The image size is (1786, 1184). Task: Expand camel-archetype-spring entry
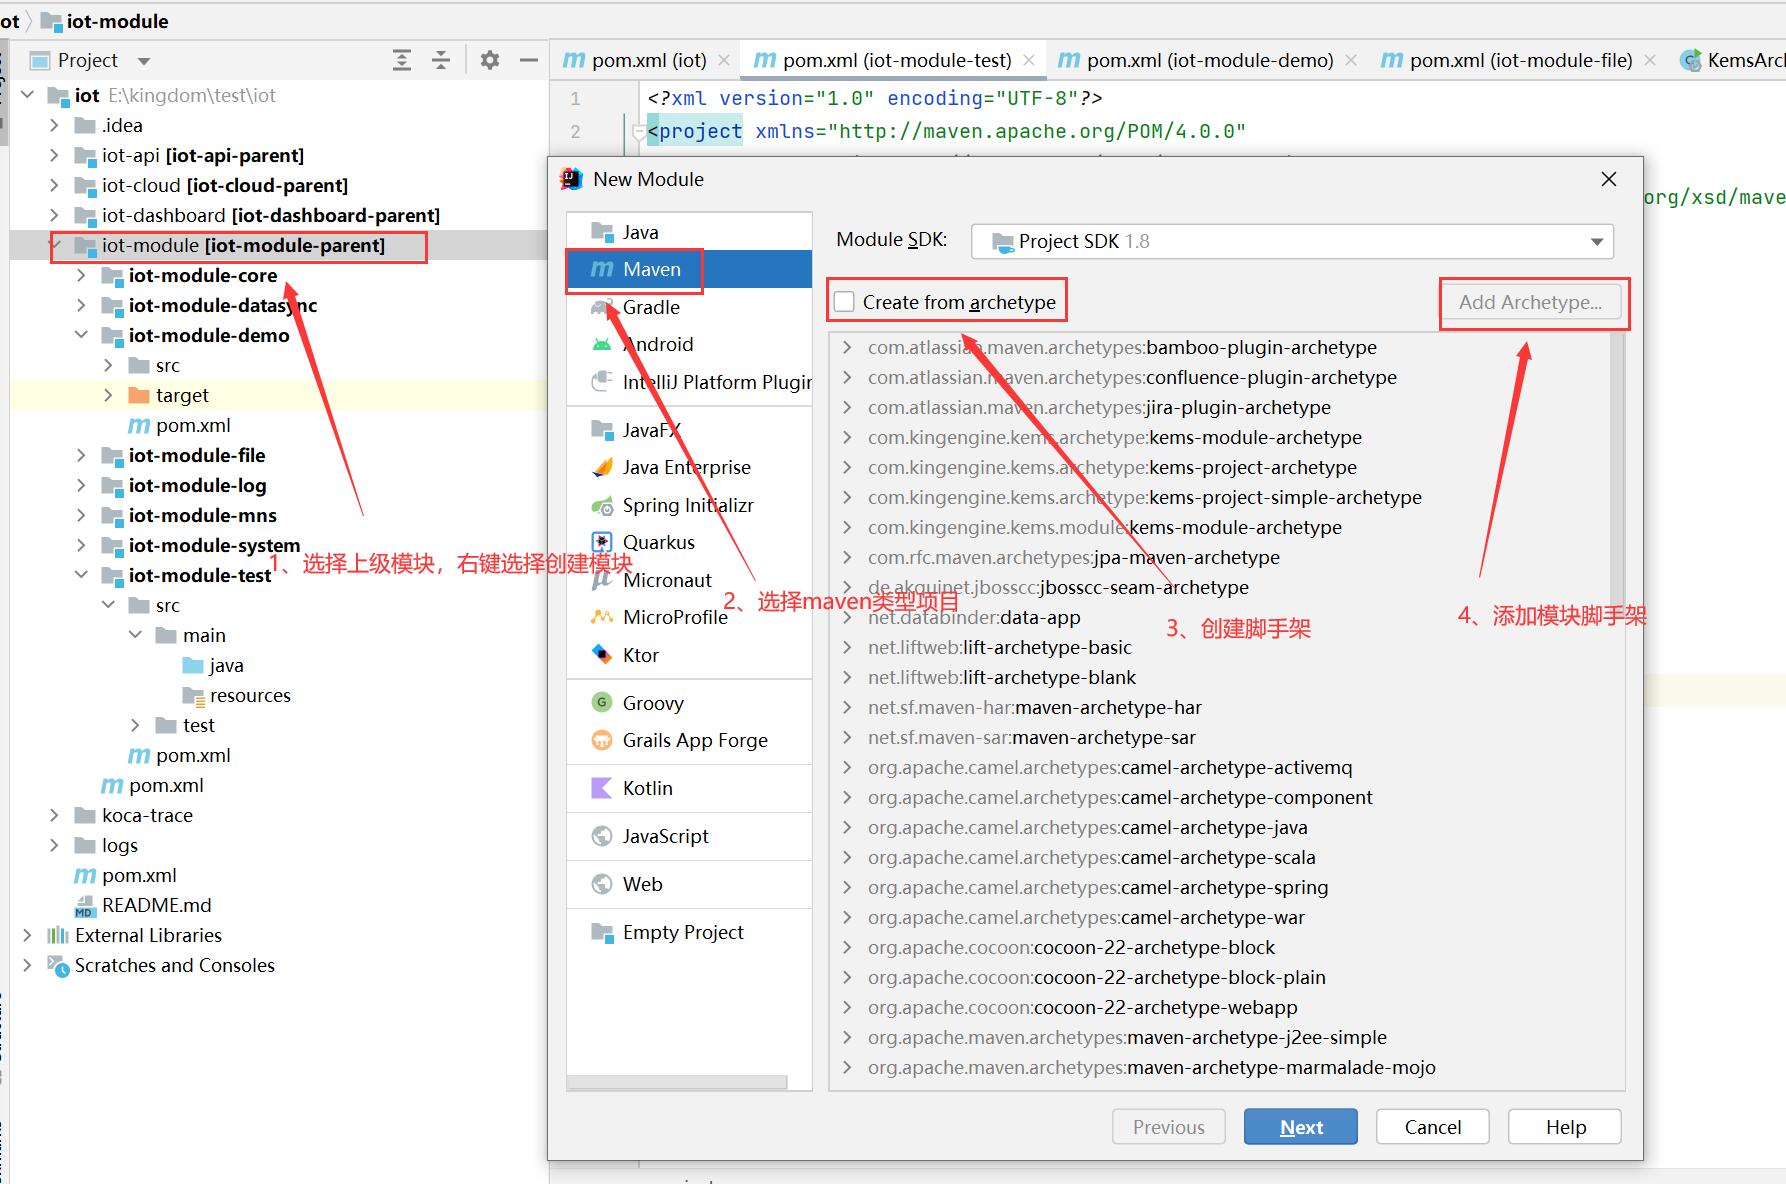tap(847, 887)
